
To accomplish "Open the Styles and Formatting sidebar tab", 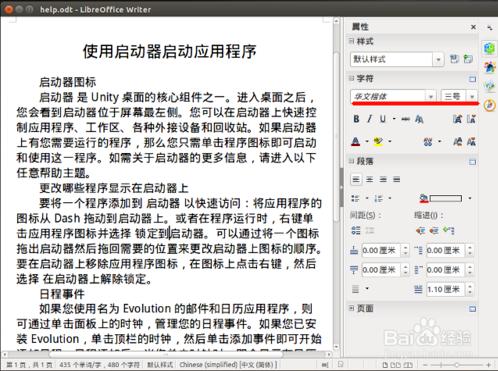I will (x=489, y=67).
